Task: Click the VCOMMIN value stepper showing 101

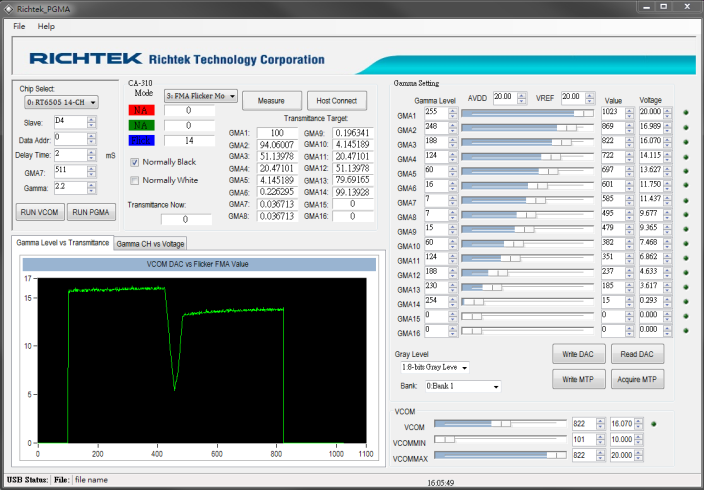Action: pos(600,439)
